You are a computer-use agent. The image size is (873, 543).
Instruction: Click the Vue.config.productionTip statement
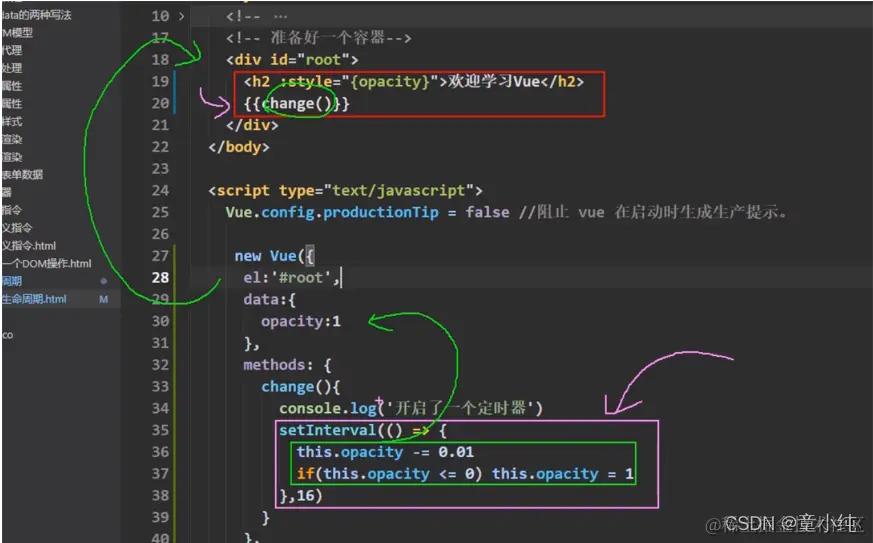[x=367, y=212]
